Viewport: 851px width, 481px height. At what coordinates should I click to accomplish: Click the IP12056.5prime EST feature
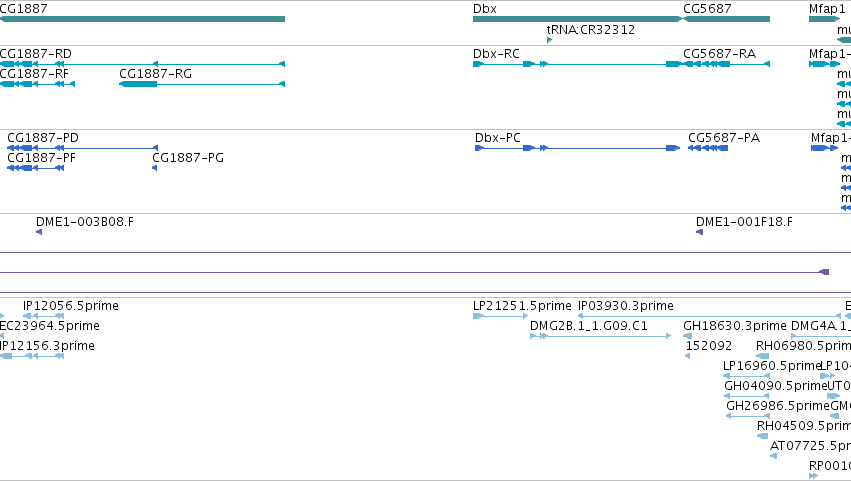[43, 316]
